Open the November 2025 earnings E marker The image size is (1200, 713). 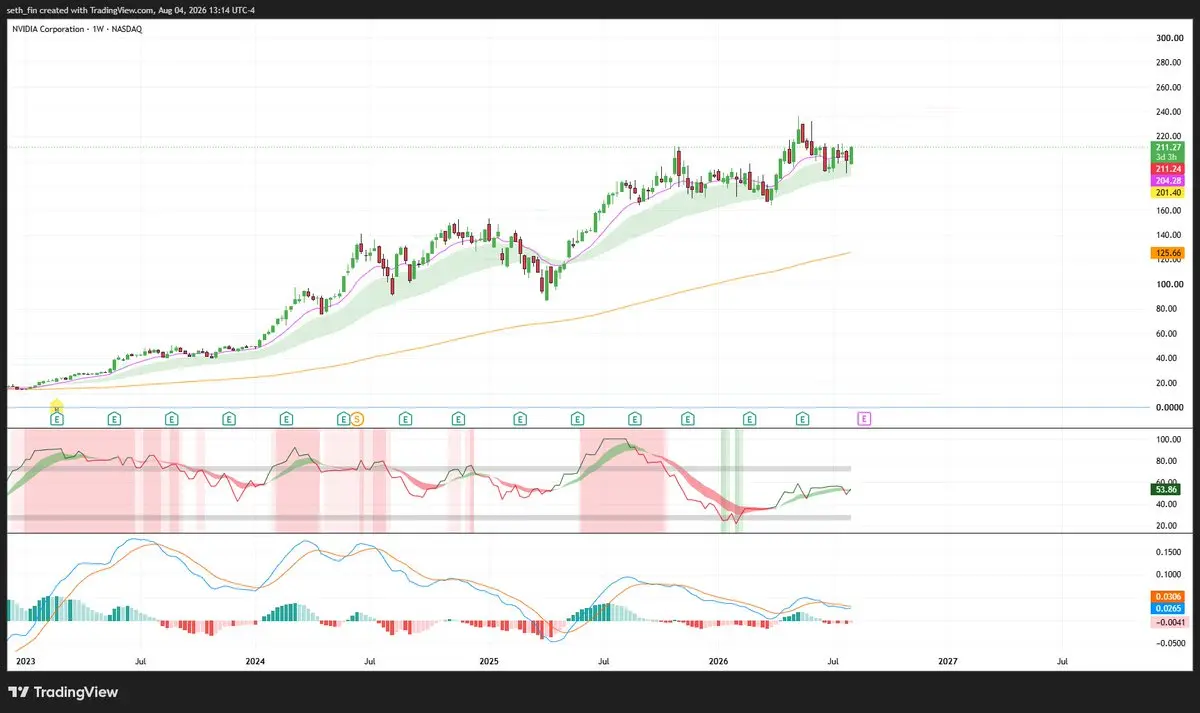point(688,419)
